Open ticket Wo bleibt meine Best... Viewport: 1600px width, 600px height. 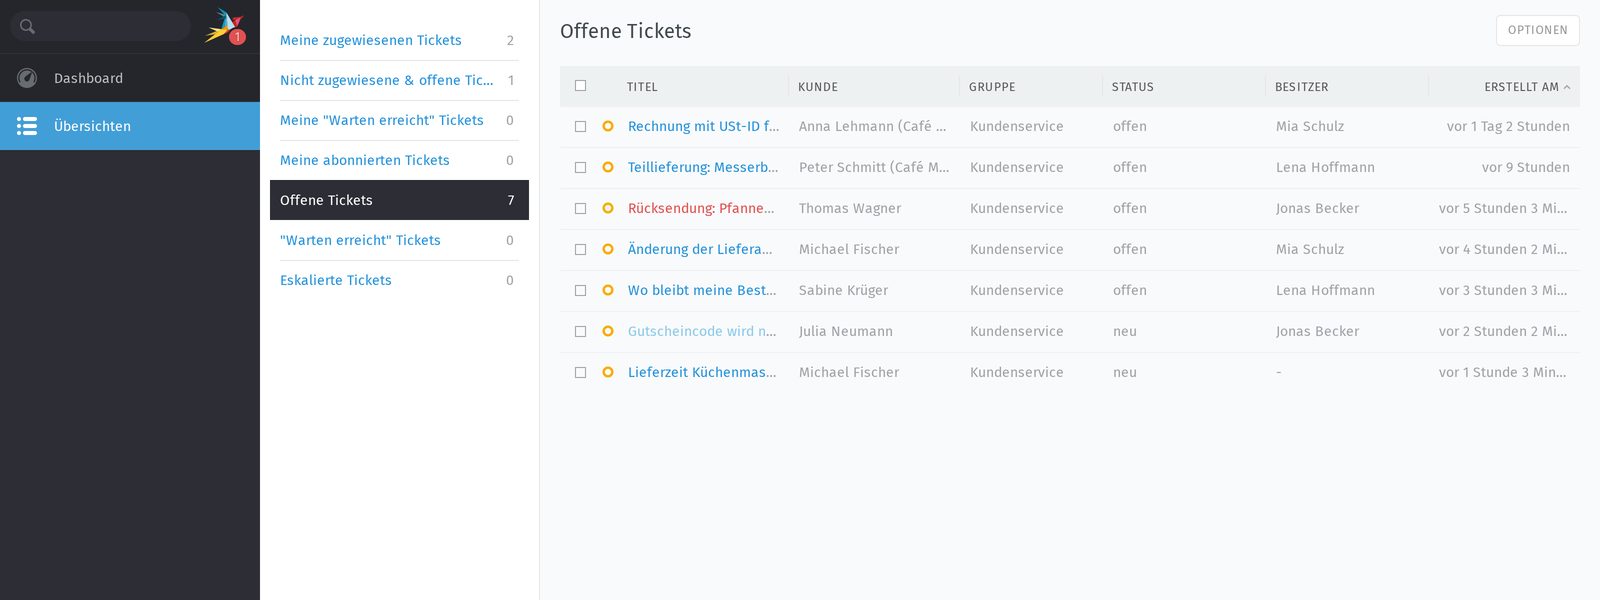pyautogui.click(x=702, y=290)
